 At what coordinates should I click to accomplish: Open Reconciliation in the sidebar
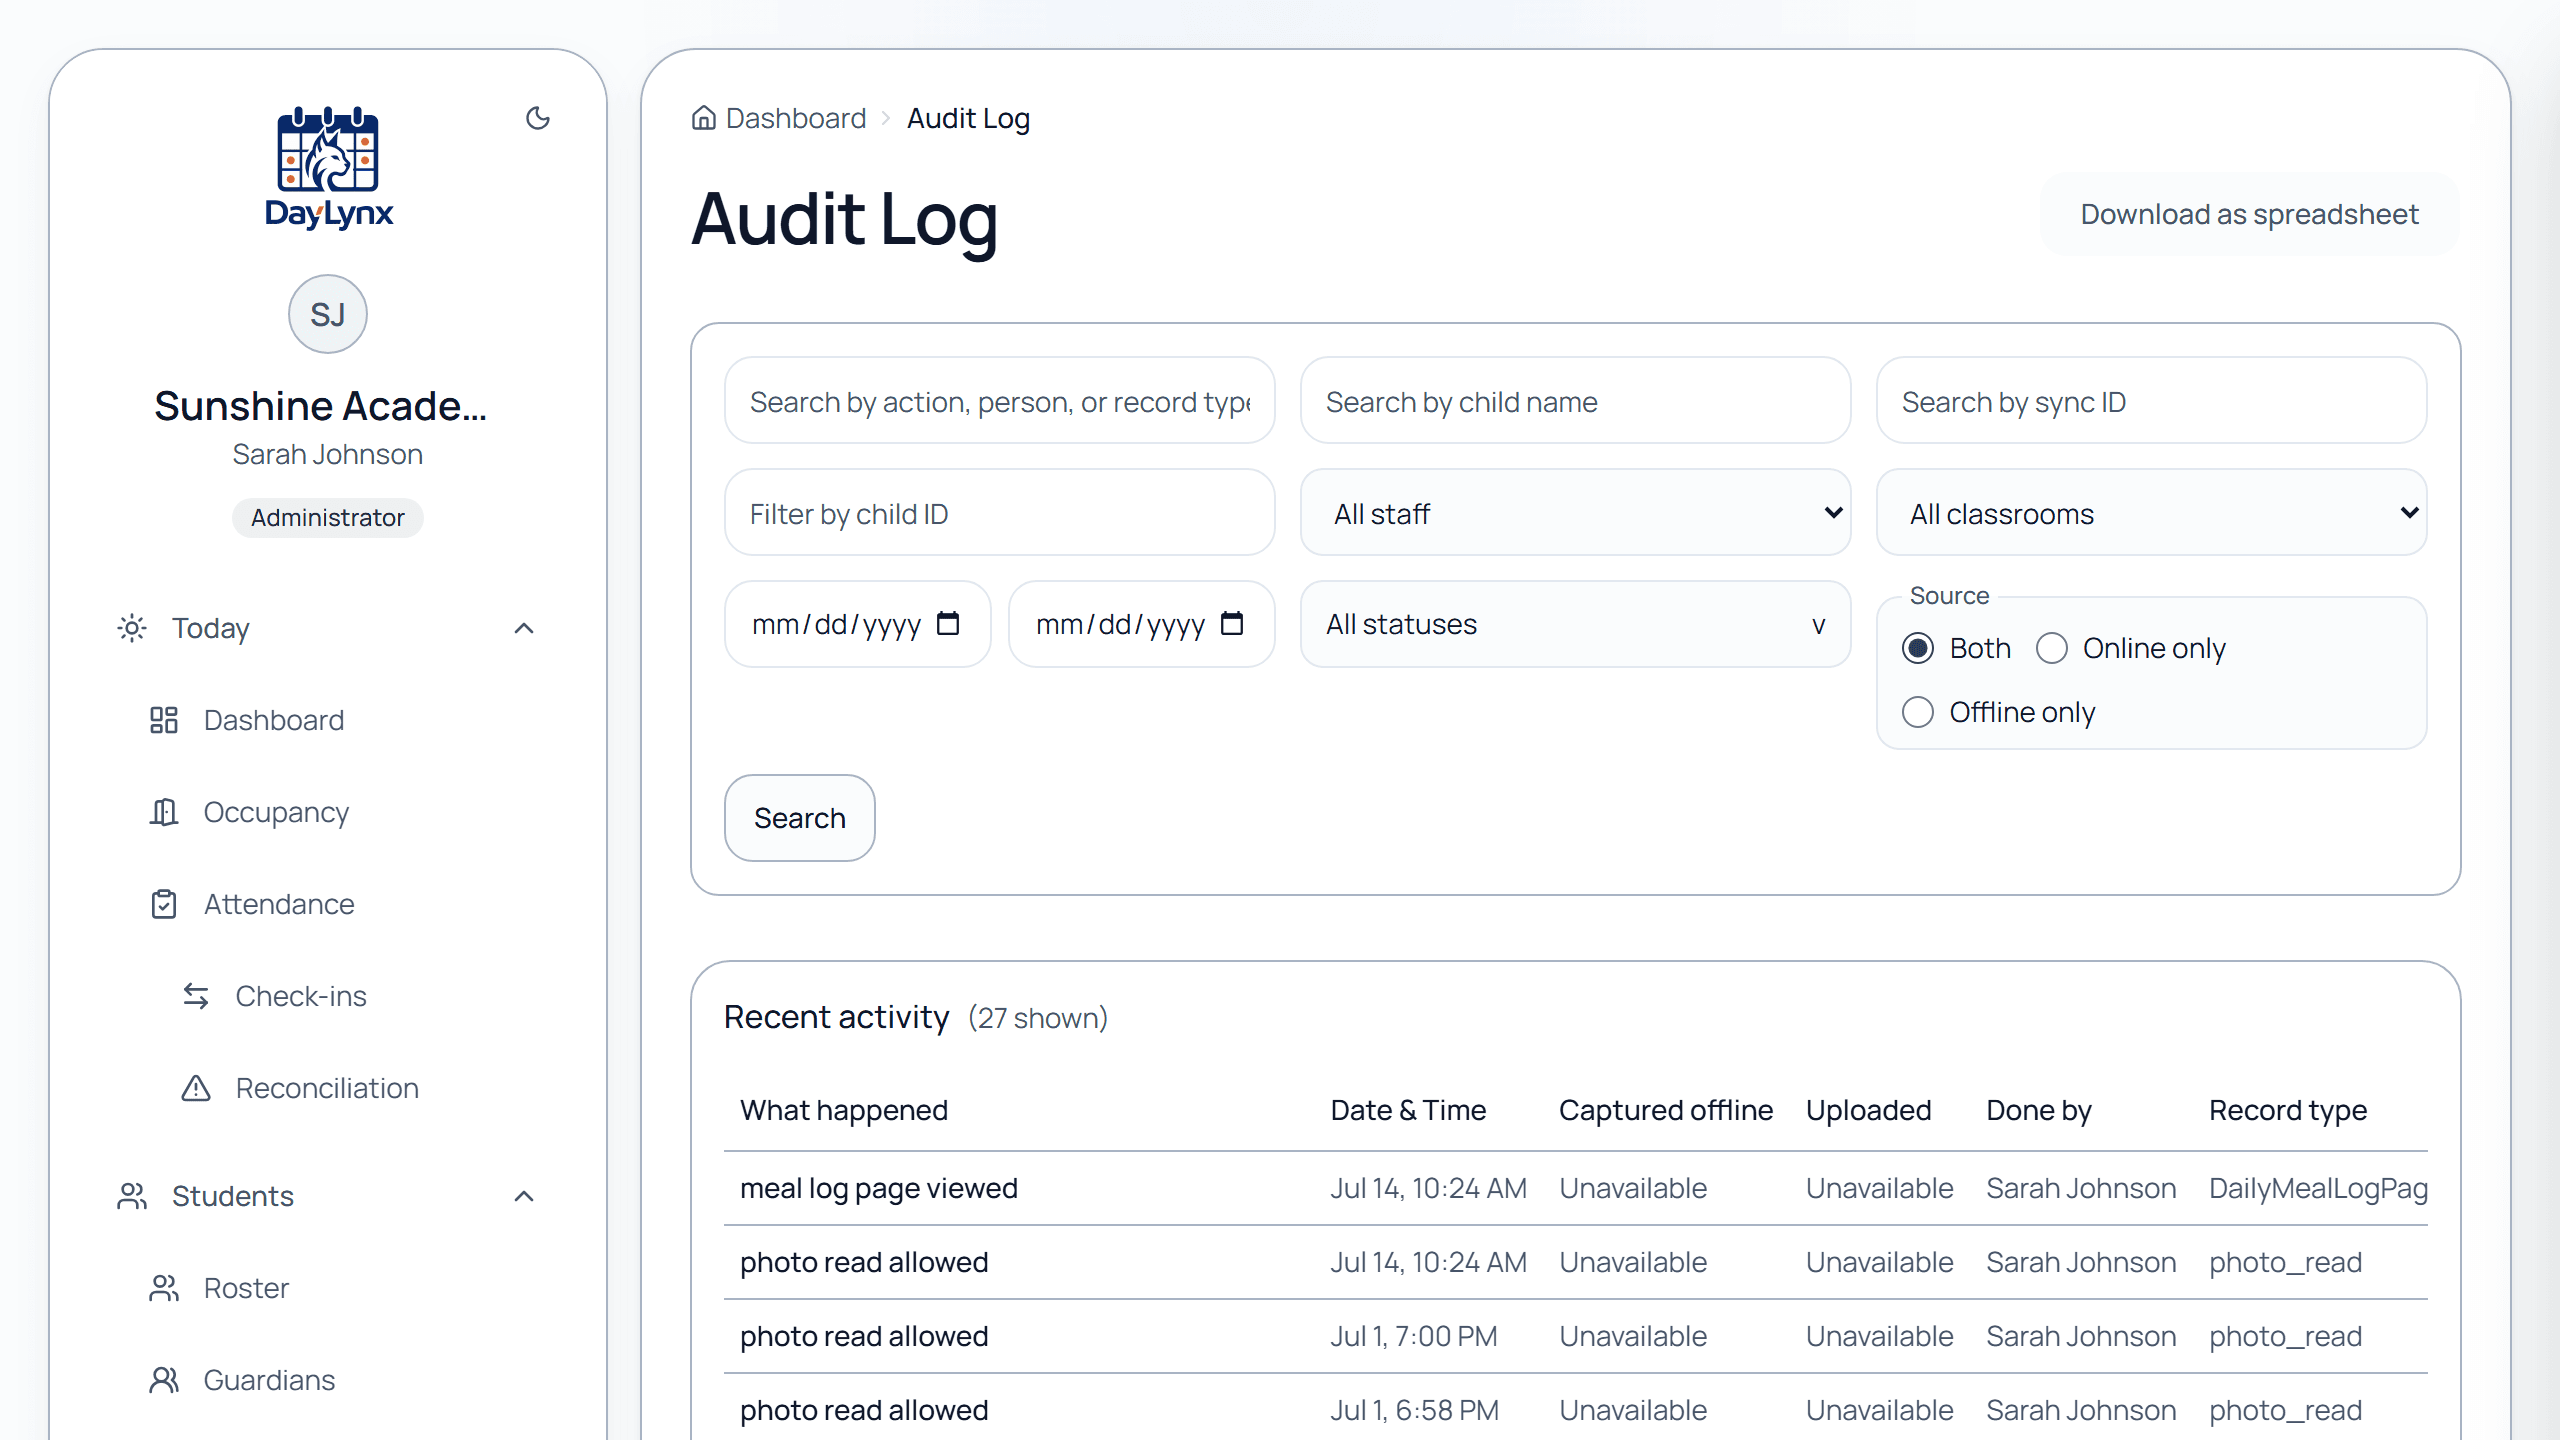coord(327,1088)
